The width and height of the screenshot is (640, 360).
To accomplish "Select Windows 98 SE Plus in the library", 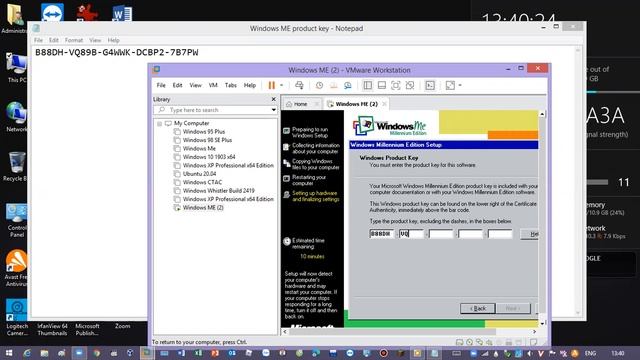I will pos(207,140).
